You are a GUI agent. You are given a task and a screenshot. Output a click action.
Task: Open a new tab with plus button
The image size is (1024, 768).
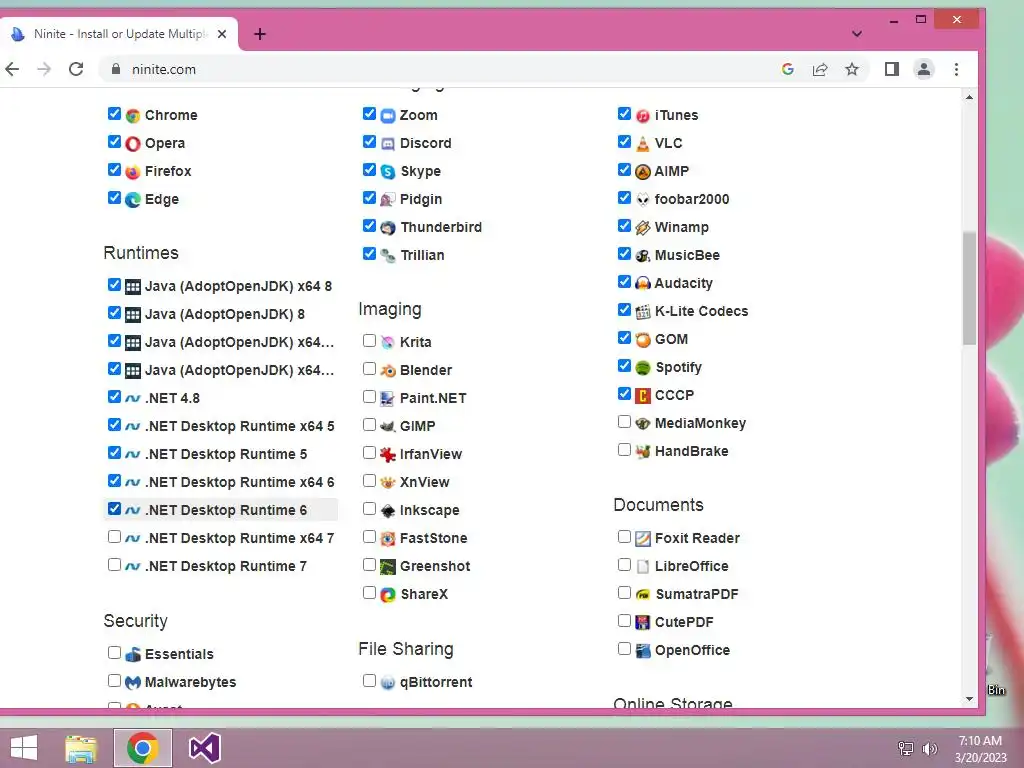coord(260,34)
